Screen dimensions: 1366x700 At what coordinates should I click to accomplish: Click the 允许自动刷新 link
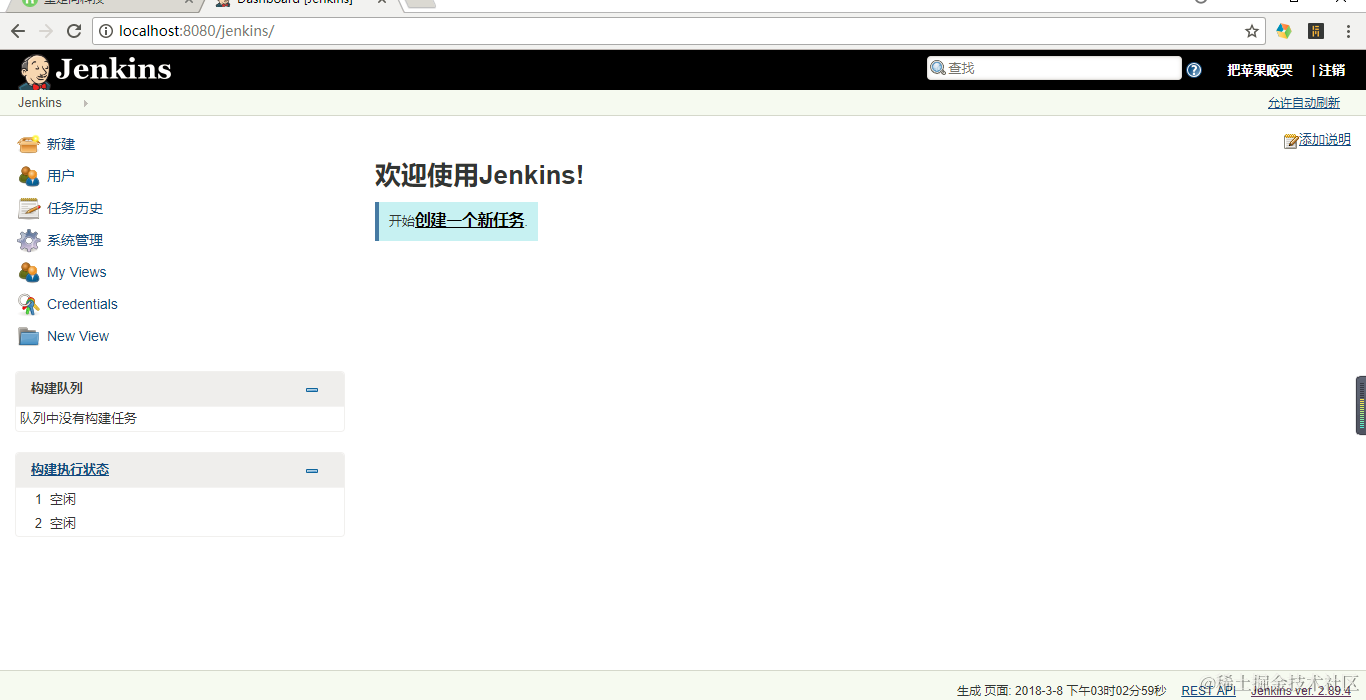click(x=1304, y=103)
